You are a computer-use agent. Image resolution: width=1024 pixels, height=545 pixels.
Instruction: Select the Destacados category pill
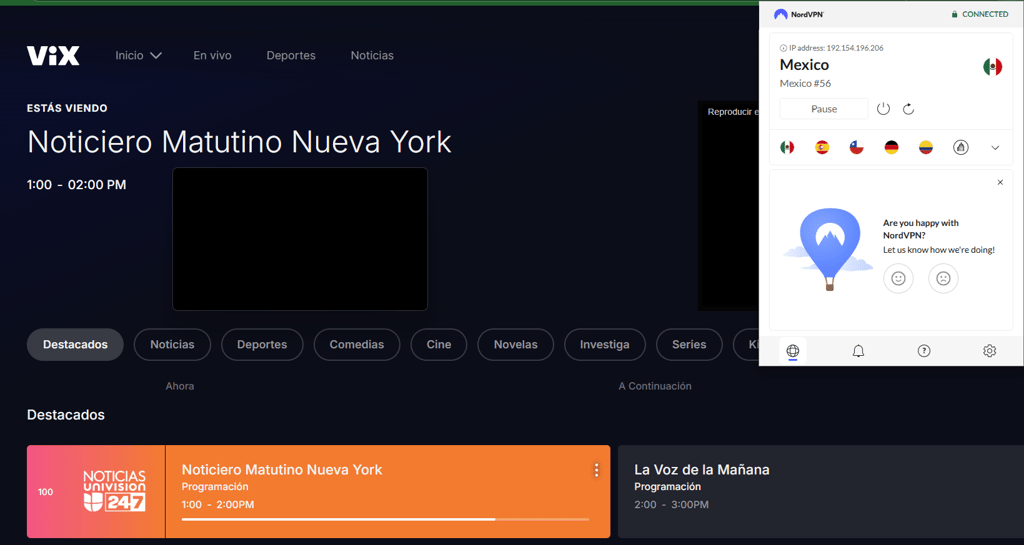[75, 345]
